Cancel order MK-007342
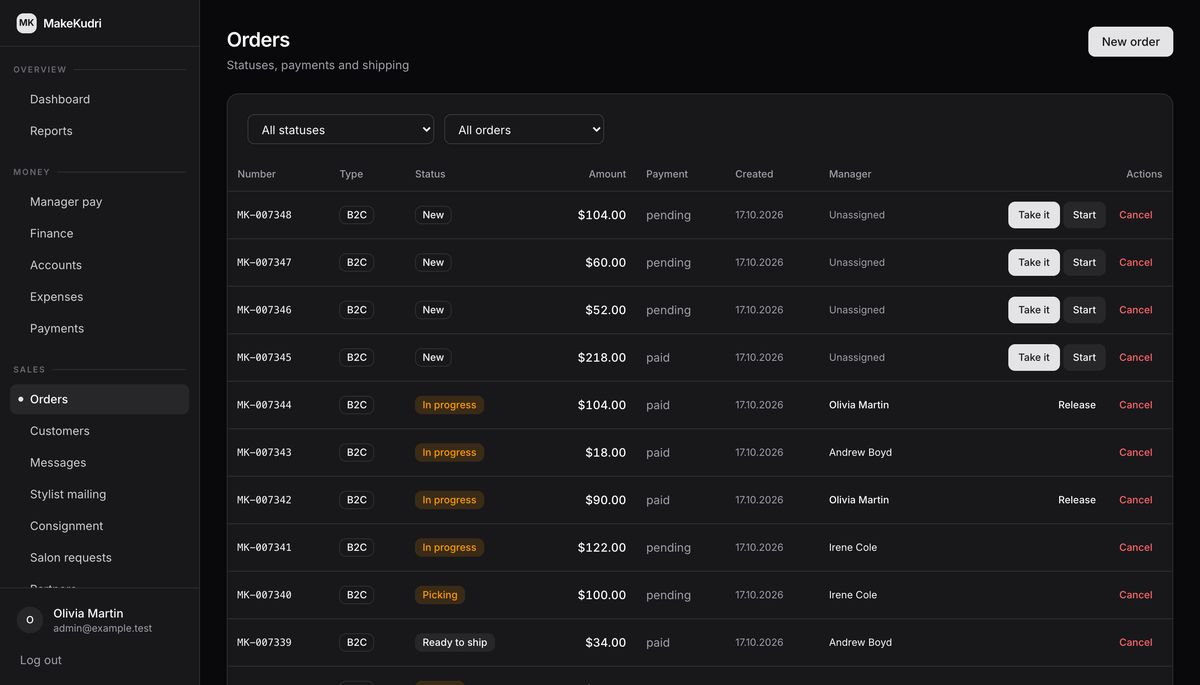 click(x=1136, y=500)
